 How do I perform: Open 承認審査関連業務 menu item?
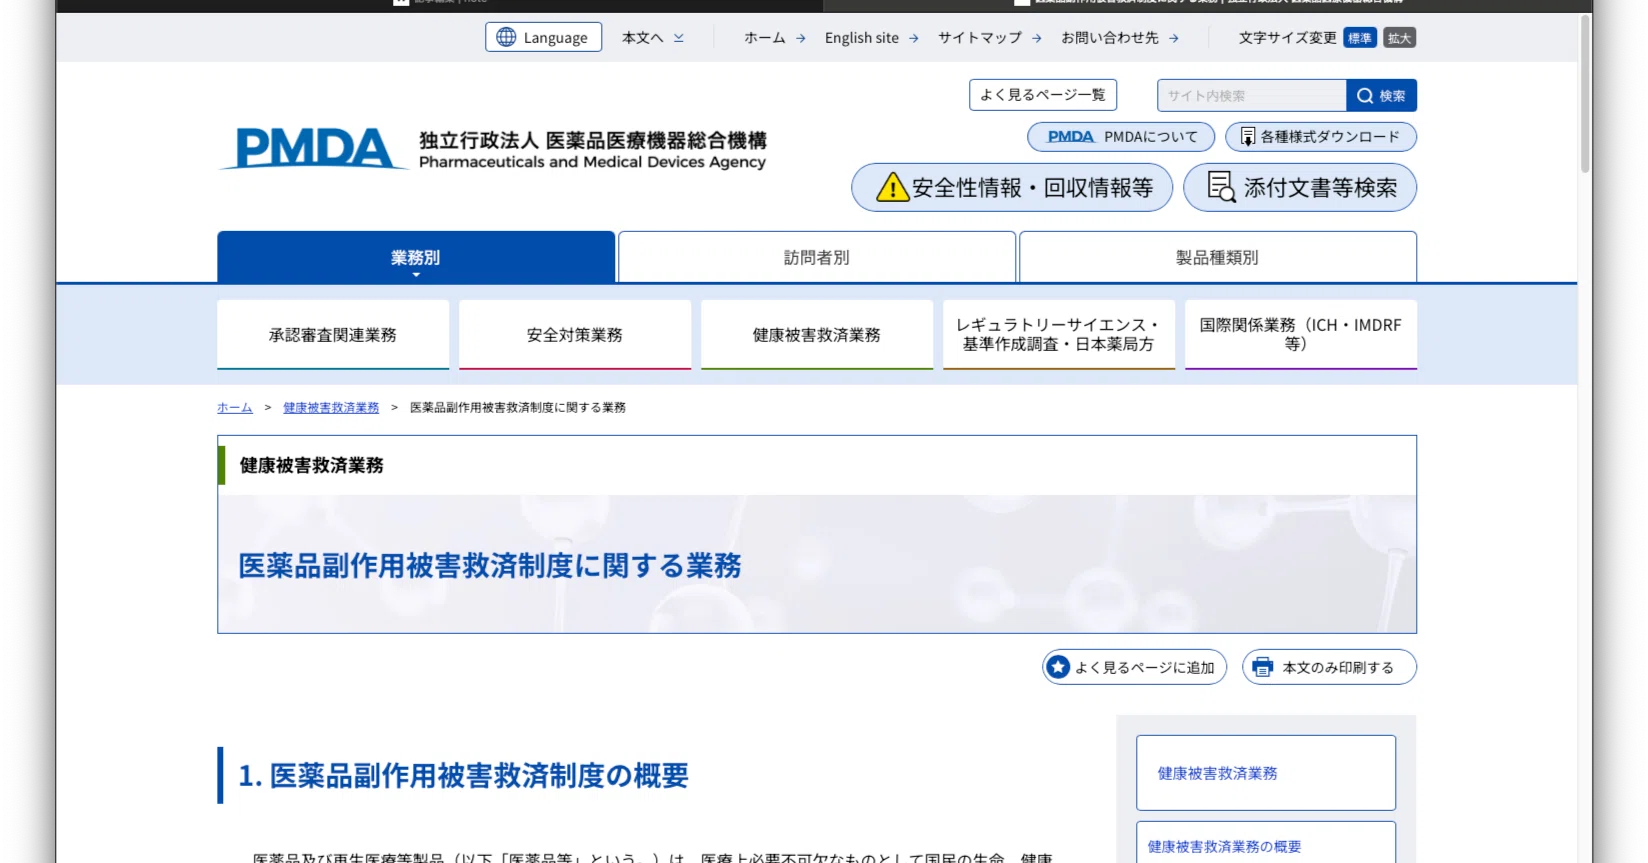333,335
